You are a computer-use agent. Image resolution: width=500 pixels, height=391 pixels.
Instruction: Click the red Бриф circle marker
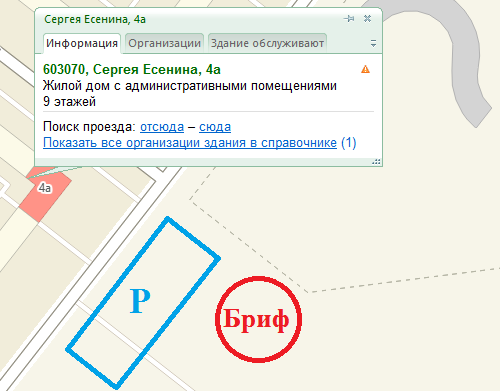pos(258,319)
